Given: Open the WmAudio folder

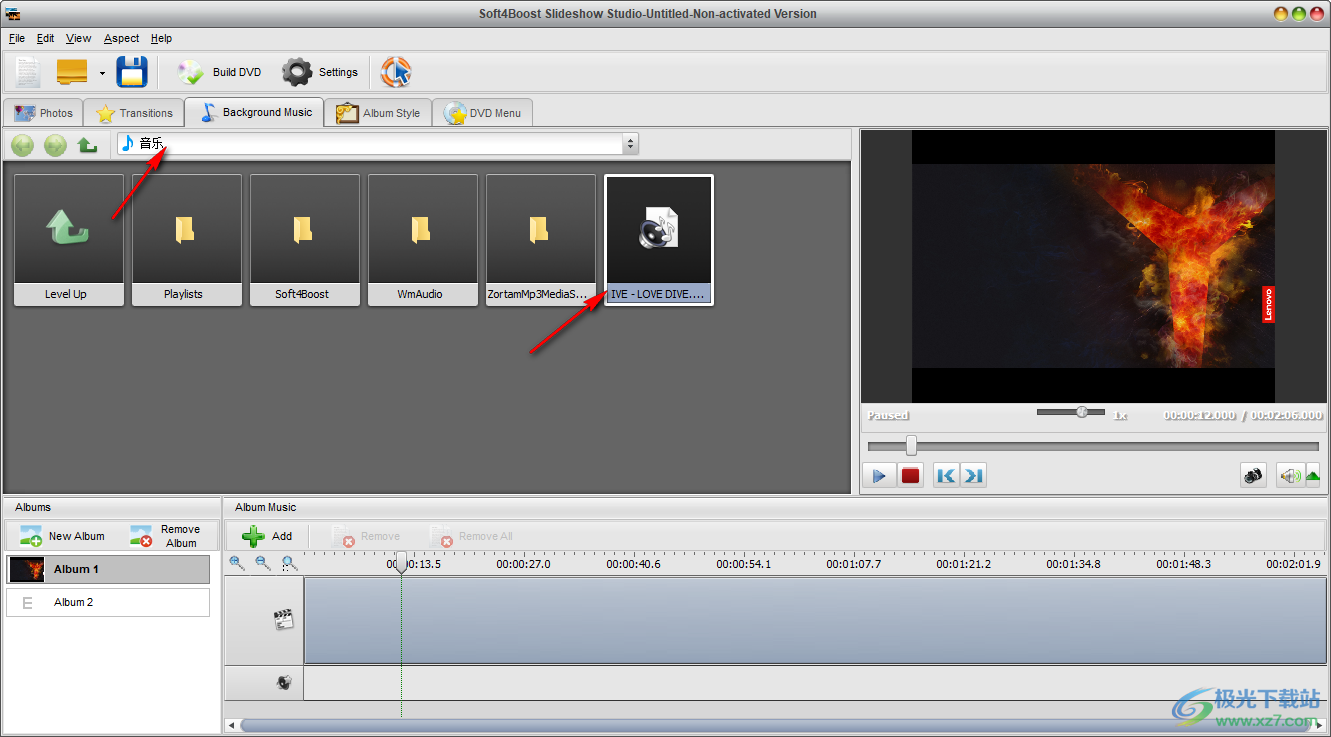Looking at the screenshot, I should (x=423, y=240).
